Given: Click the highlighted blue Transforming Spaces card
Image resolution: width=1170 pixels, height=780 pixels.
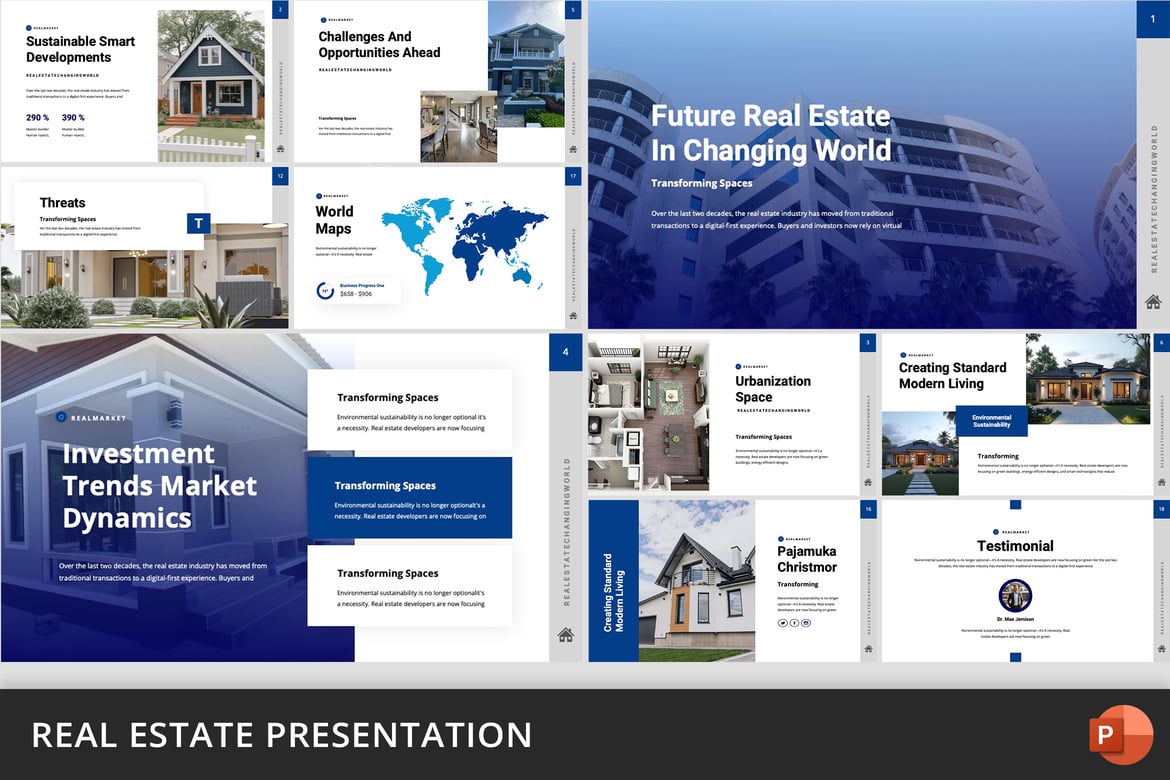Looking at the screenshot, I should coord(410,498).
